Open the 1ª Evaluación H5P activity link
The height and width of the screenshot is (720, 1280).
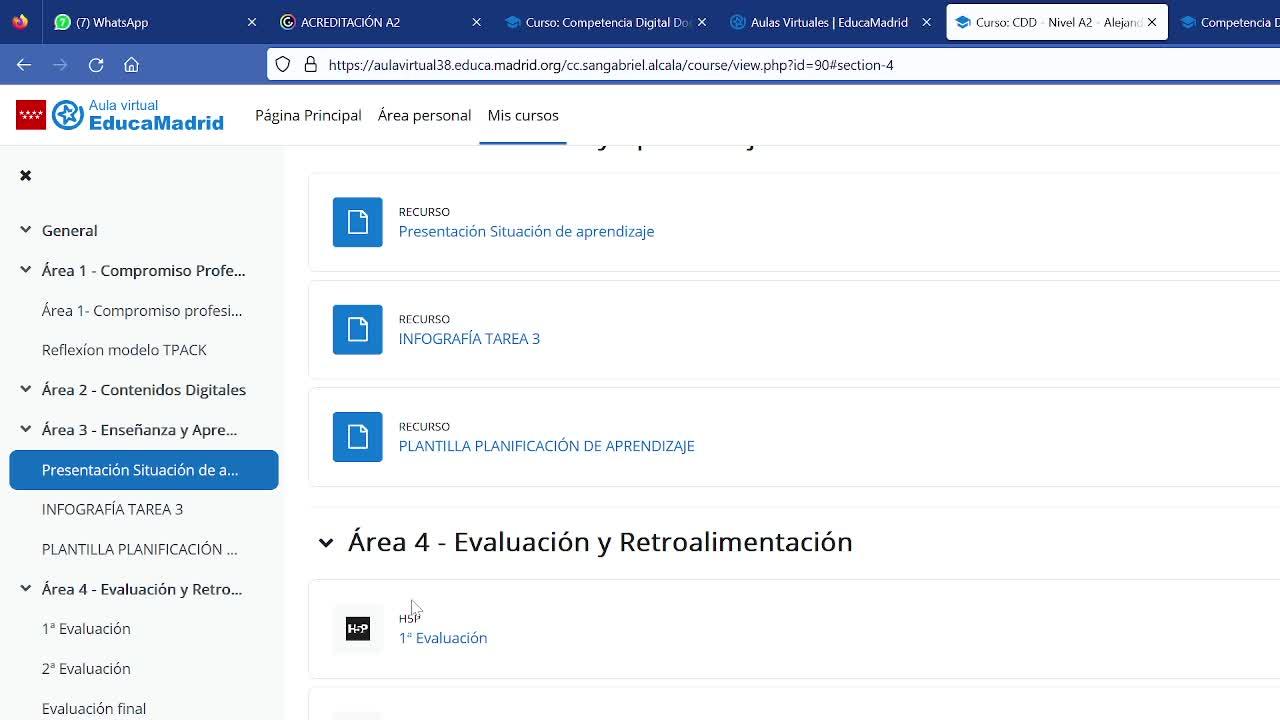pos(443,638)
